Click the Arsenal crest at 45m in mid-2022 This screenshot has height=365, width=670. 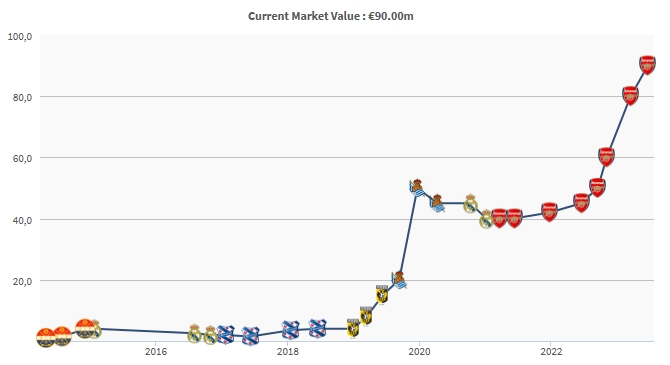581,203
